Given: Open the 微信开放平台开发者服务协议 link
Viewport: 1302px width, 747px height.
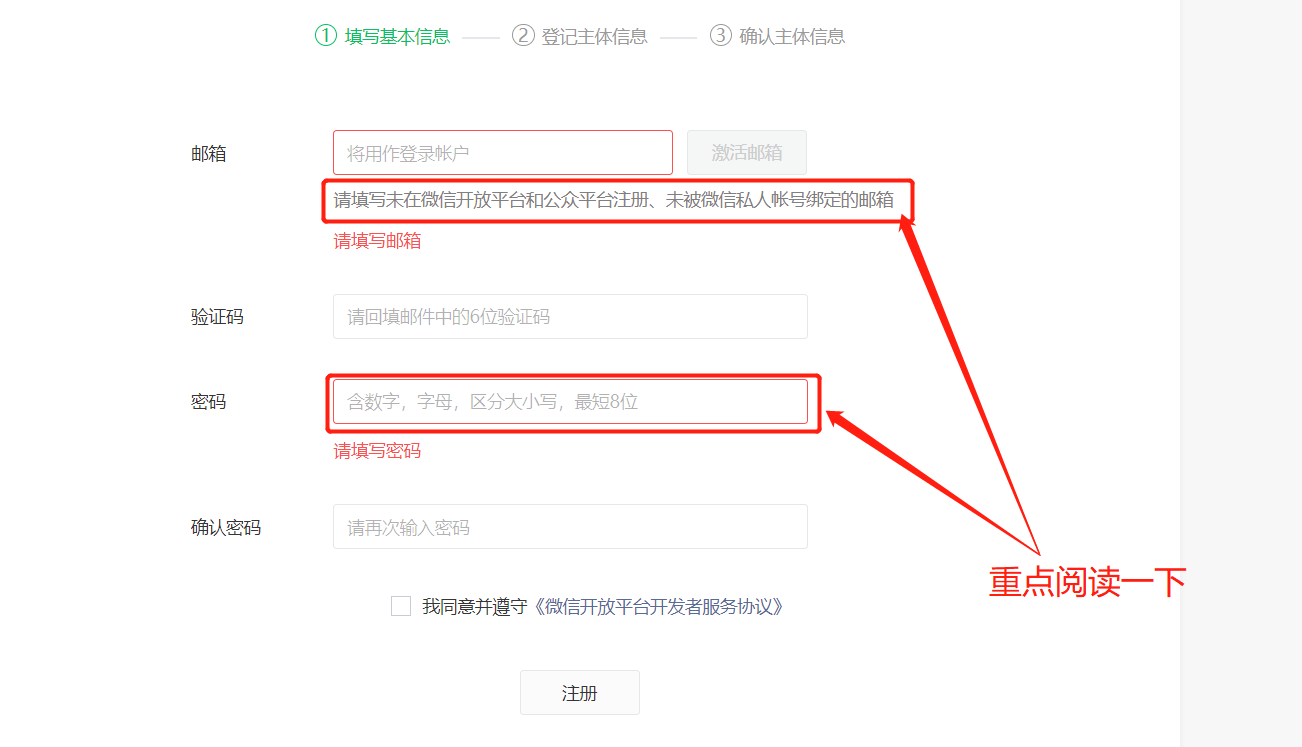Looking at the screenshot, I should point(657,607).
